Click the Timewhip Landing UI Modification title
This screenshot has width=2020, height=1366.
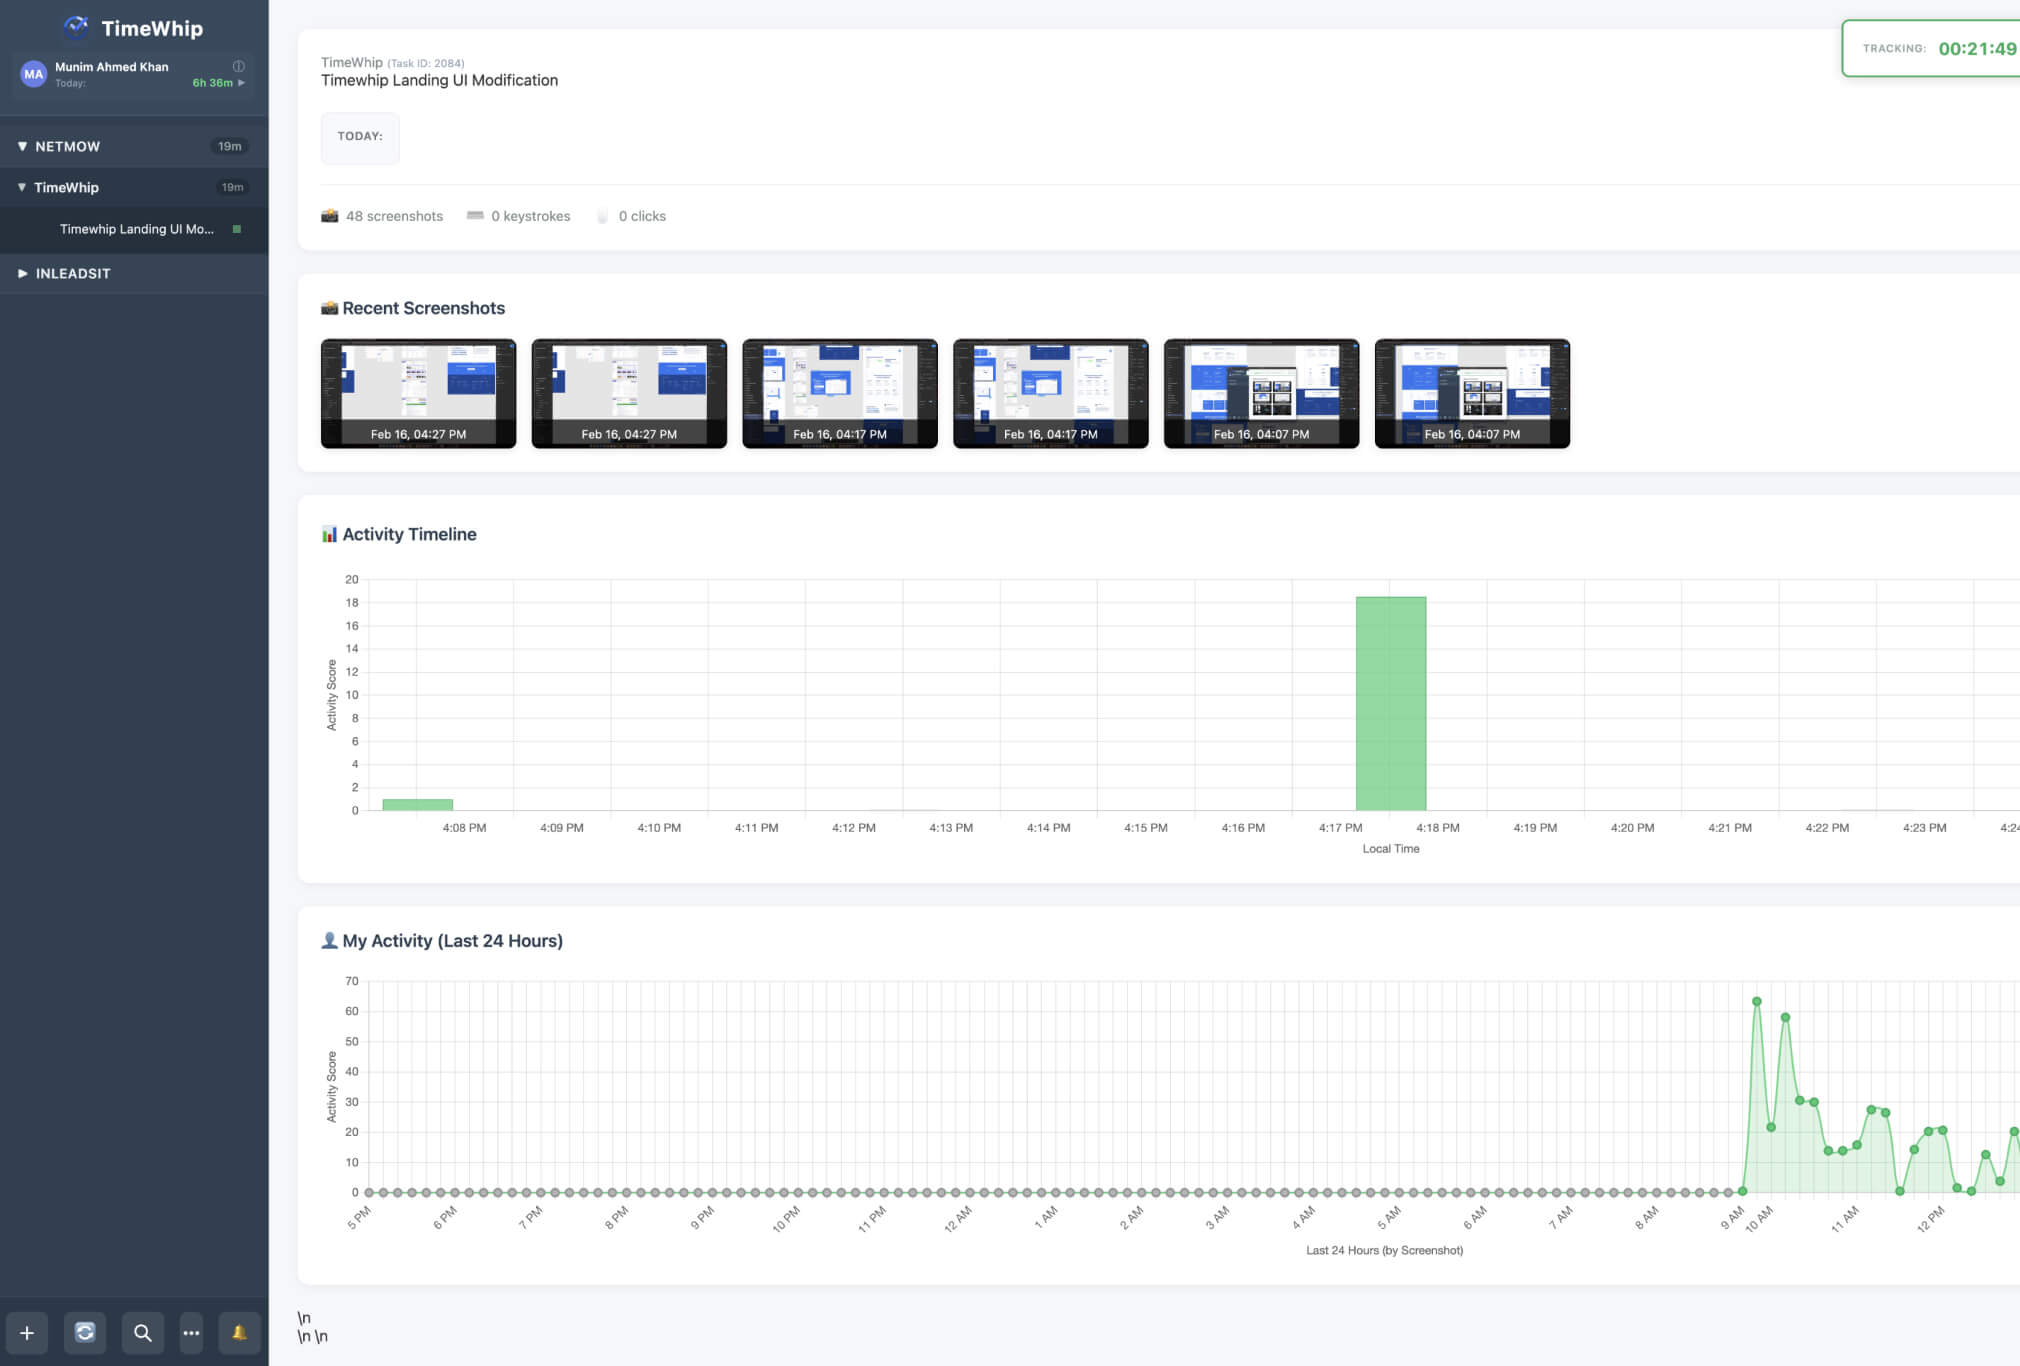click(x=440, y=80)
